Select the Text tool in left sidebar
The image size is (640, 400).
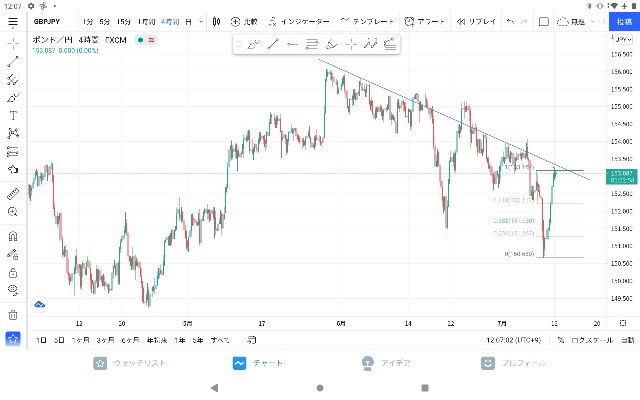coord(13,116)
